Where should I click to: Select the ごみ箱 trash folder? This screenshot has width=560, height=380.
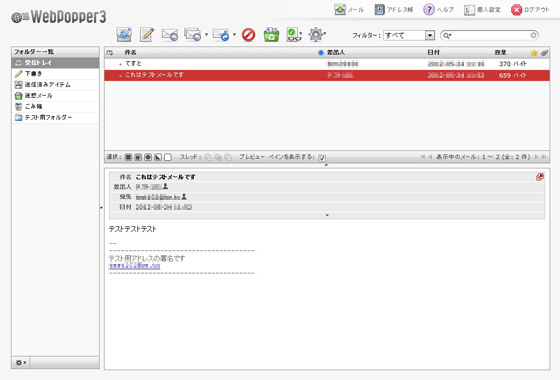[x=55, y=106]
